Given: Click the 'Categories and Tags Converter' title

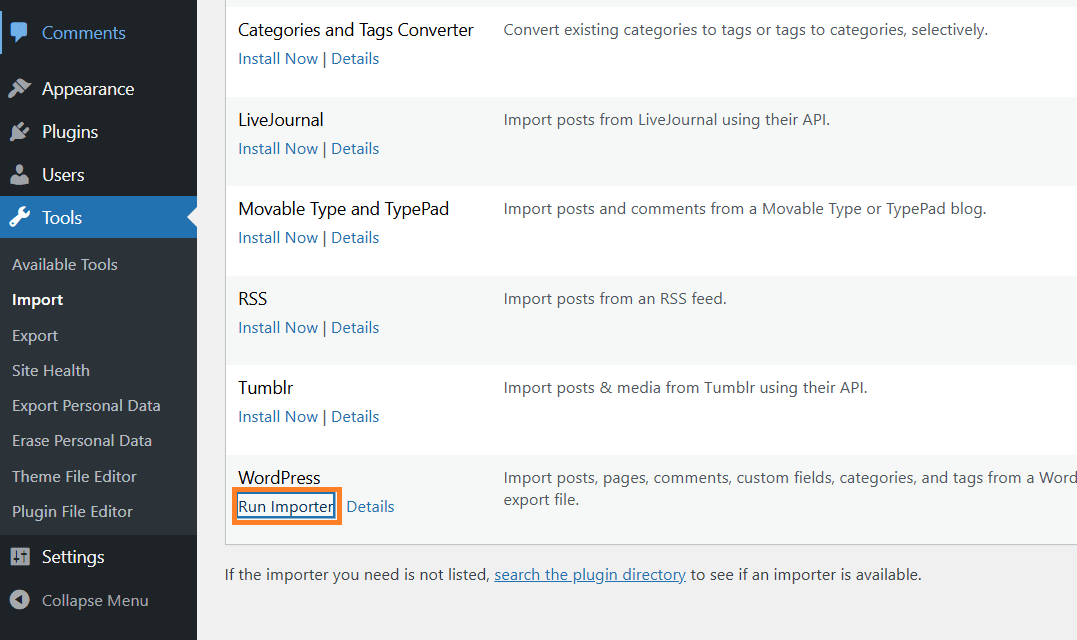Looking at the screenshot, I should click(x=356, y=30).
